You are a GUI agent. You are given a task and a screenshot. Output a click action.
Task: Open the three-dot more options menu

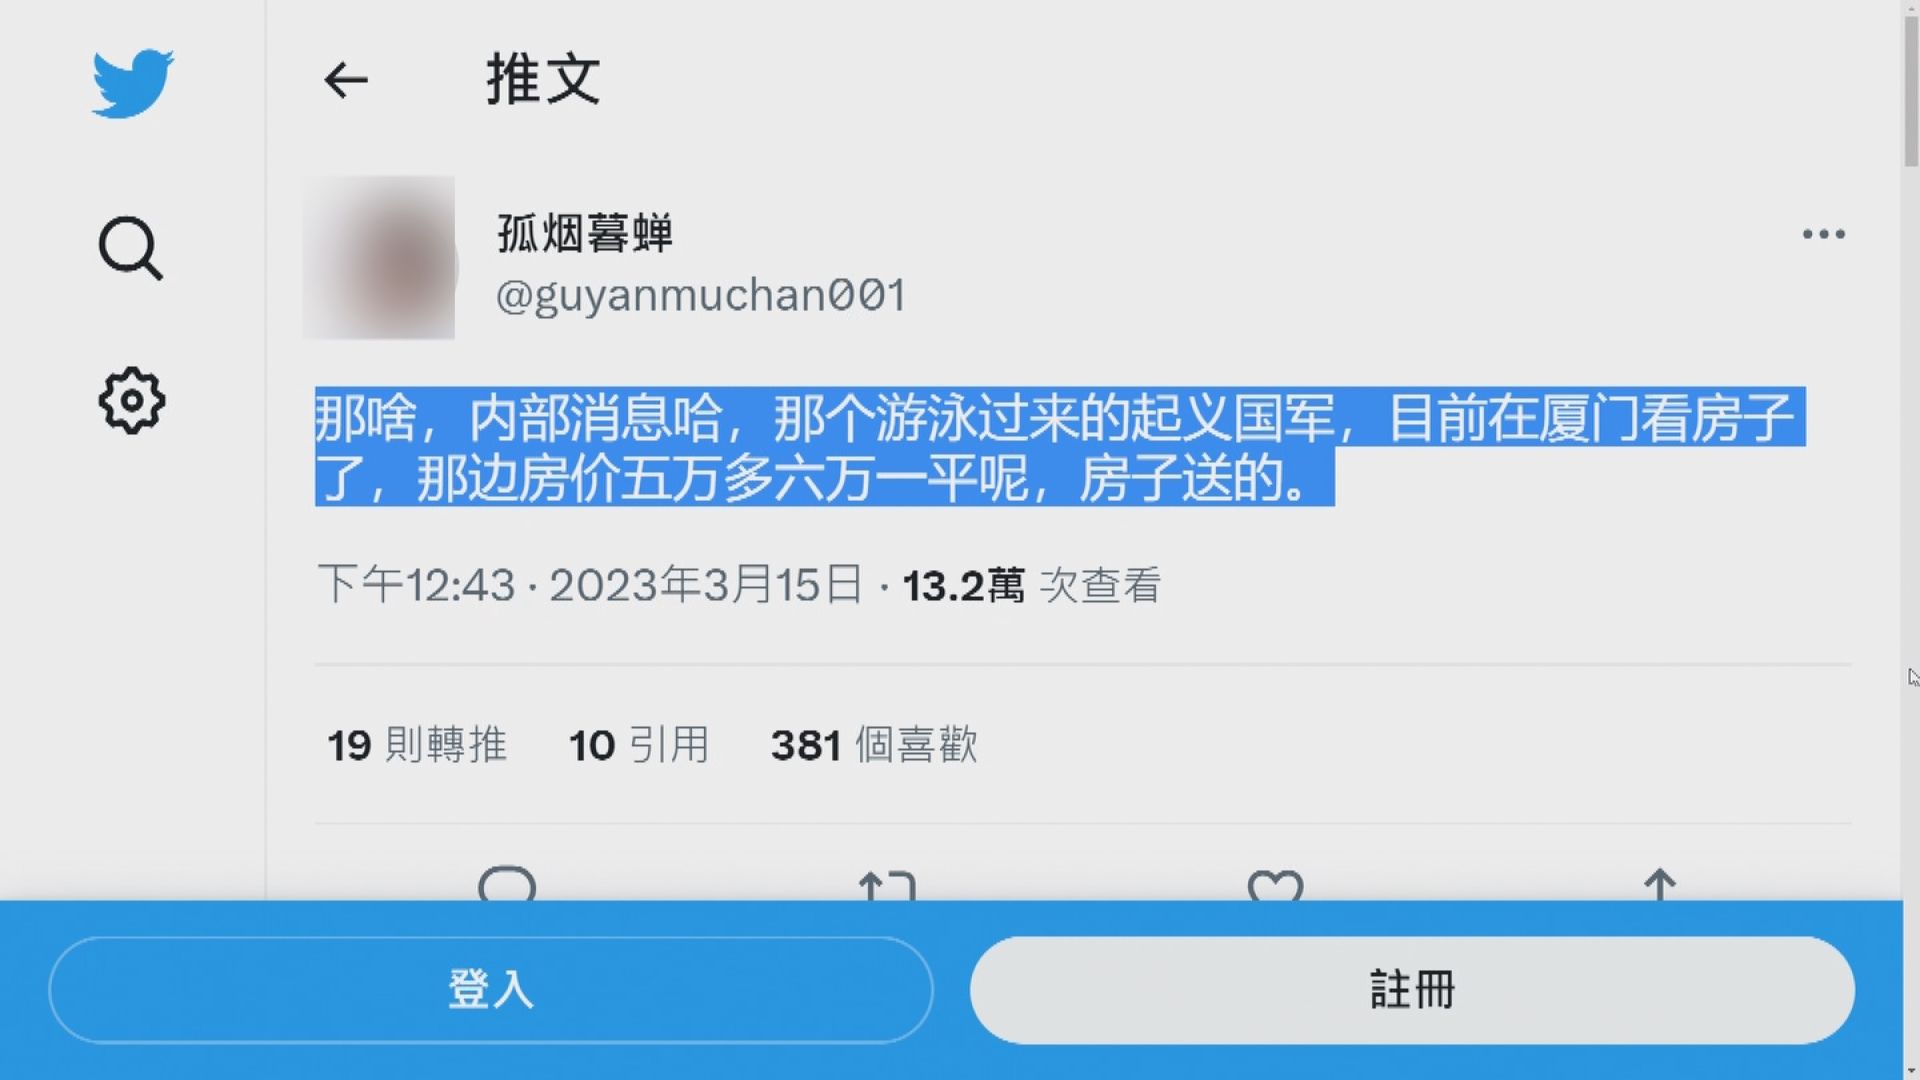pos(1823,234)
